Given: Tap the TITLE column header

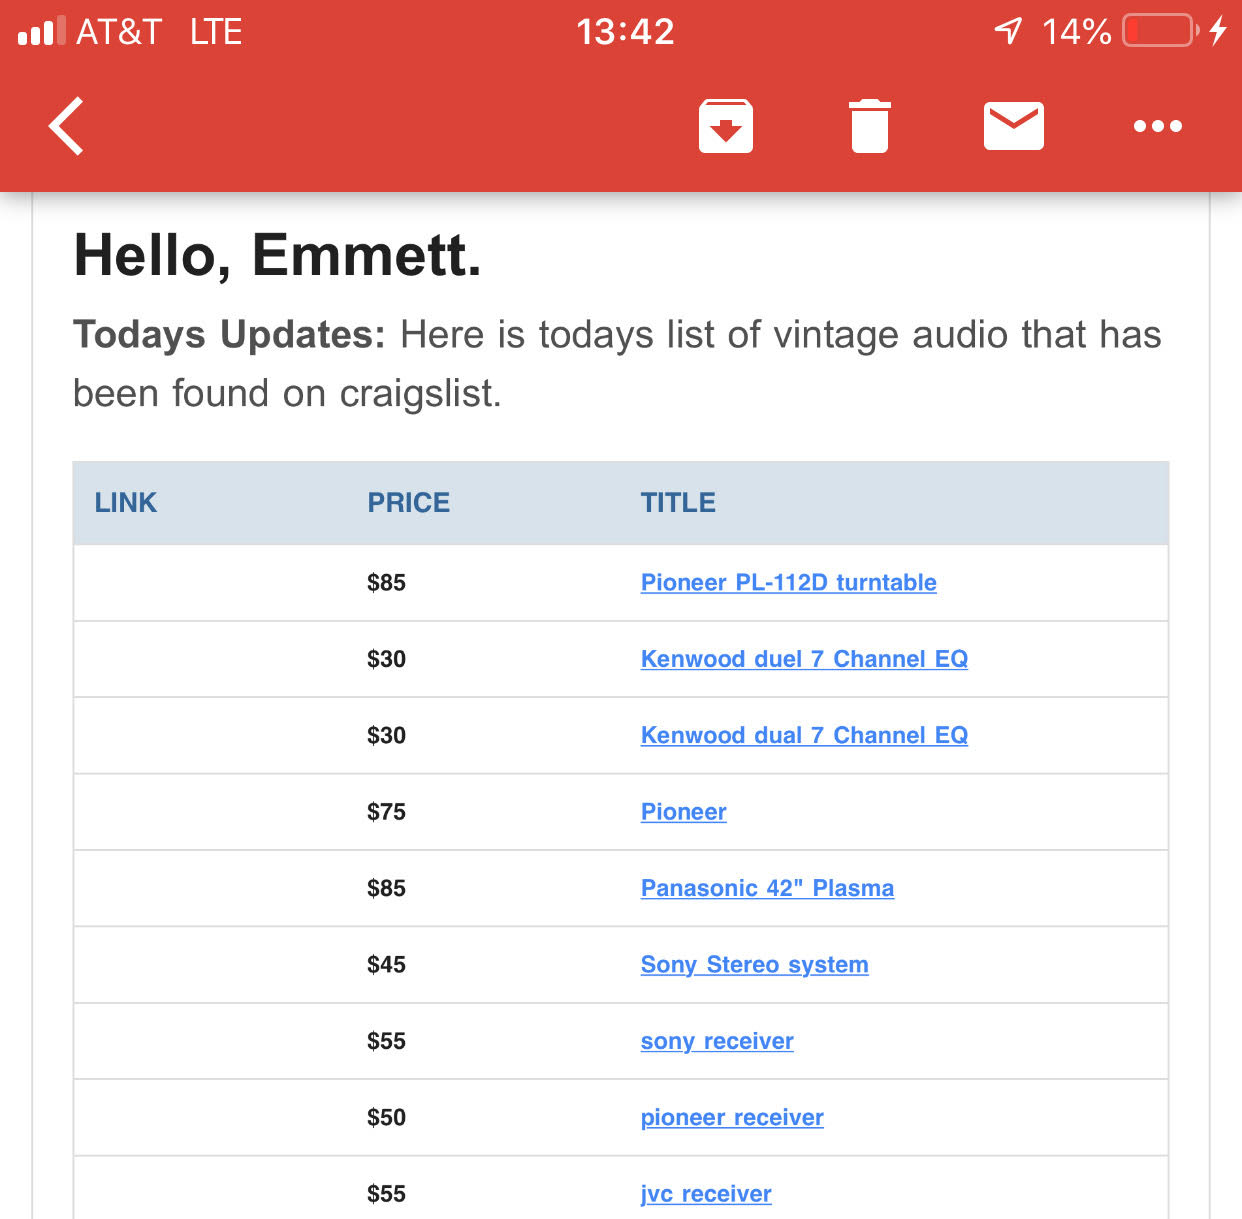Looking at the screenshot, I should click(678, 503).
